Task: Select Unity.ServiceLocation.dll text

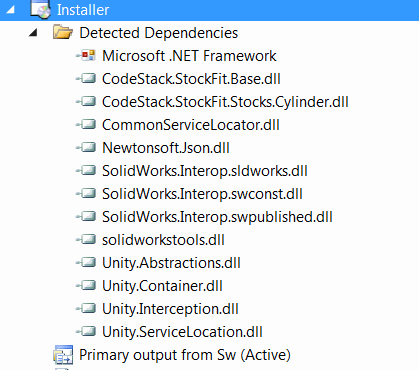Action: click(182, 332)
